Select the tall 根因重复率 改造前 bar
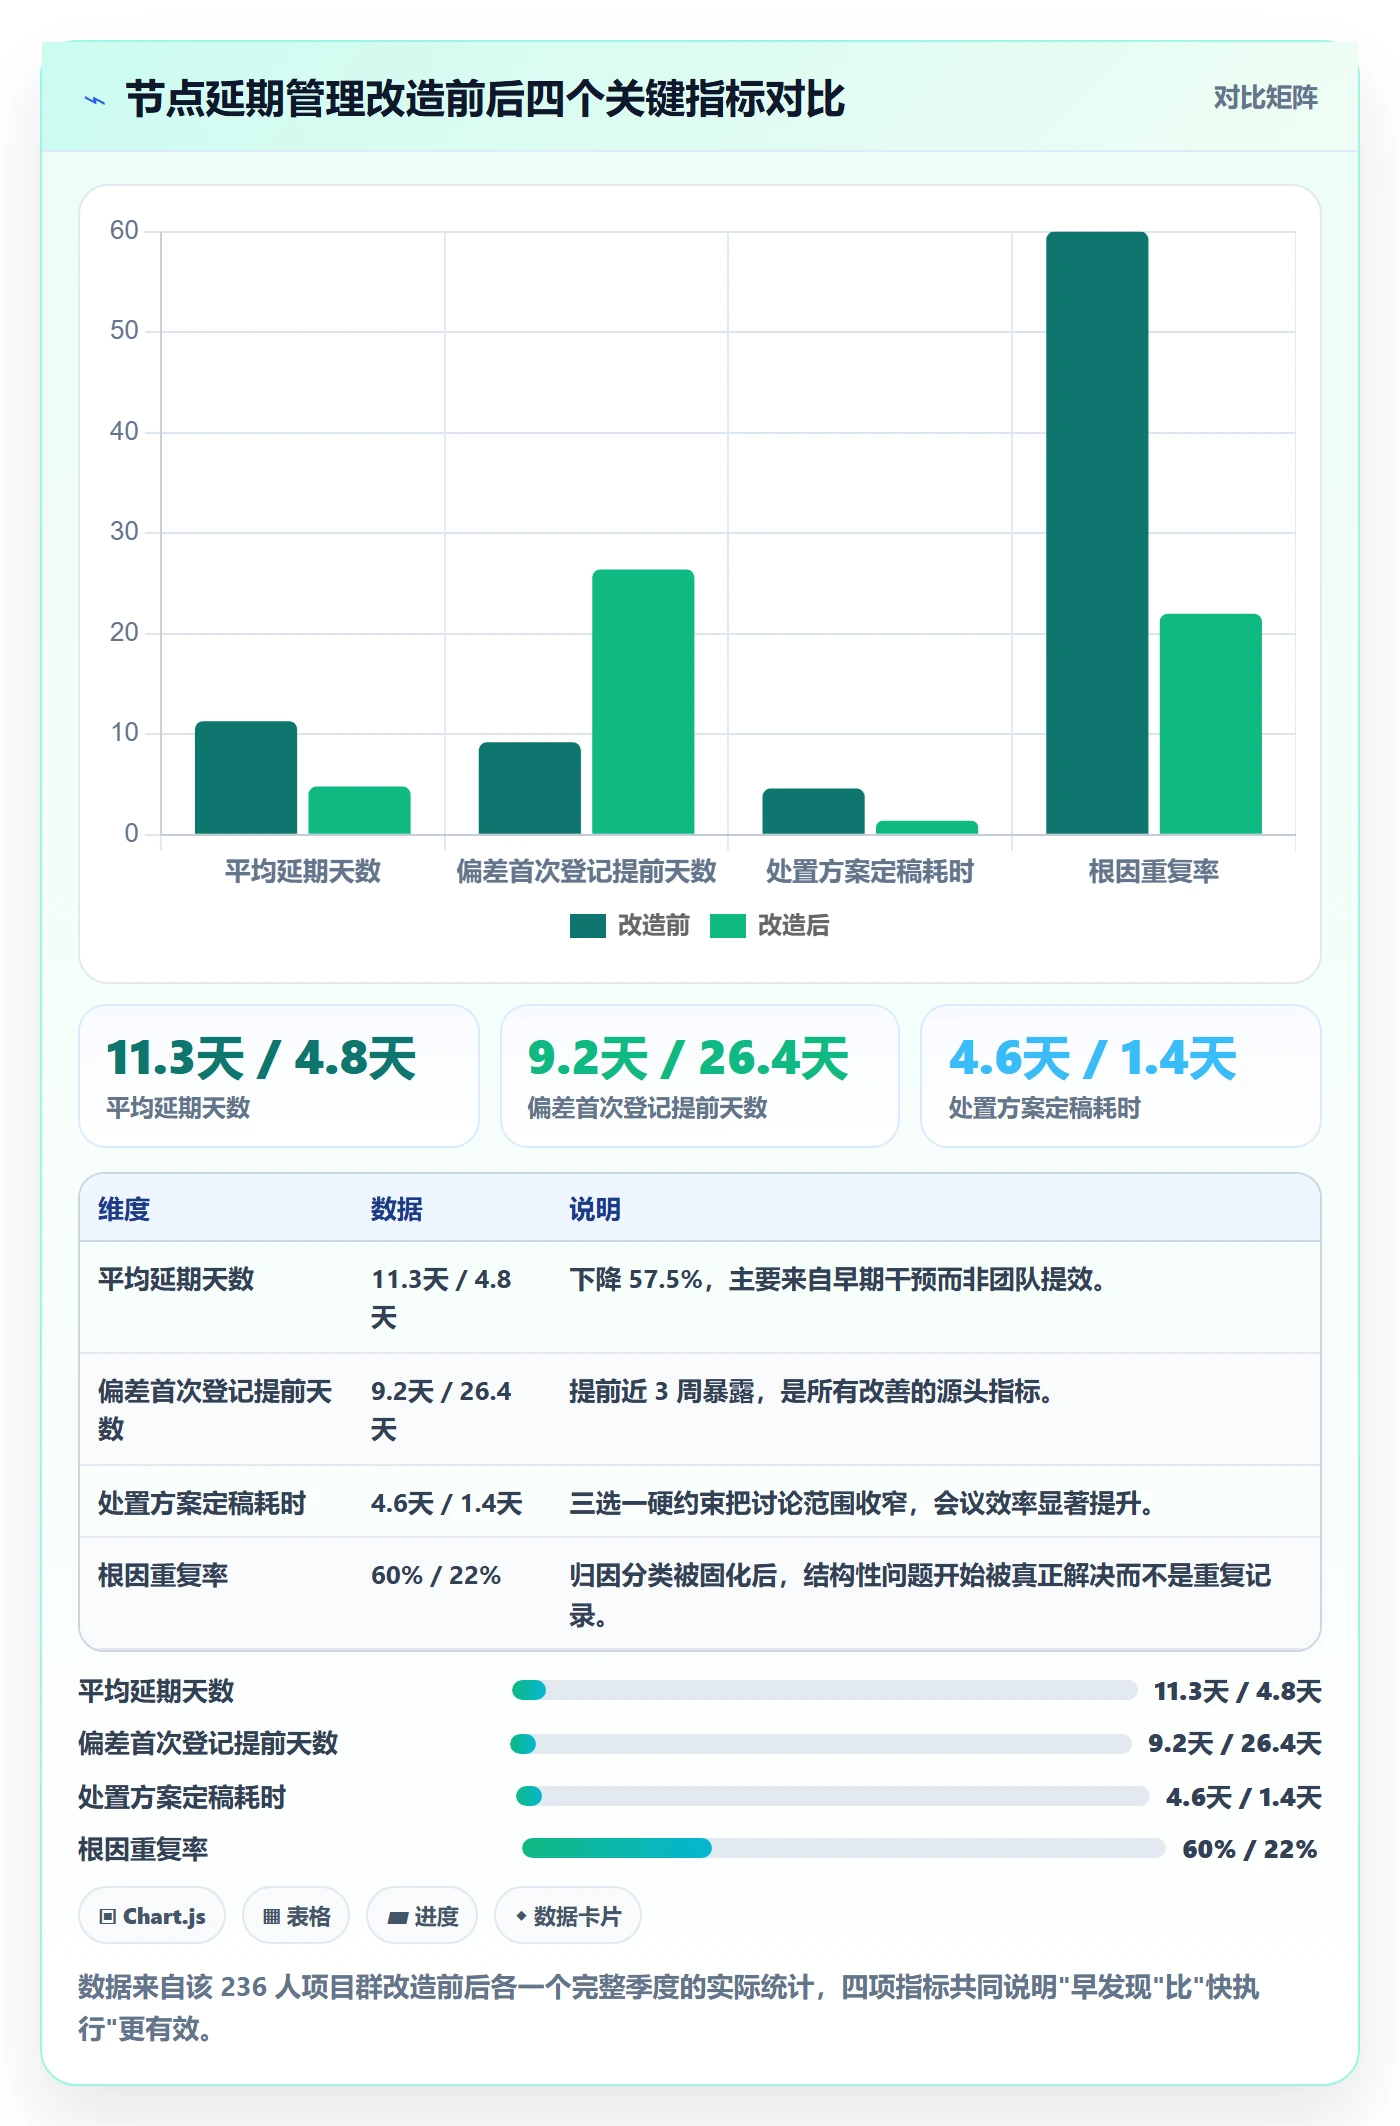Screen dimensions: 1400x2126 [x=1097, y=533]
